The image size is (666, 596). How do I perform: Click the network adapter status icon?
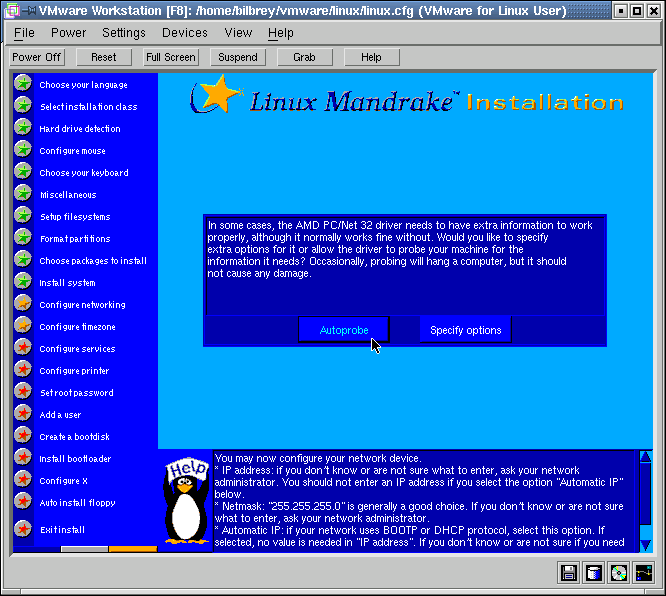644,573
